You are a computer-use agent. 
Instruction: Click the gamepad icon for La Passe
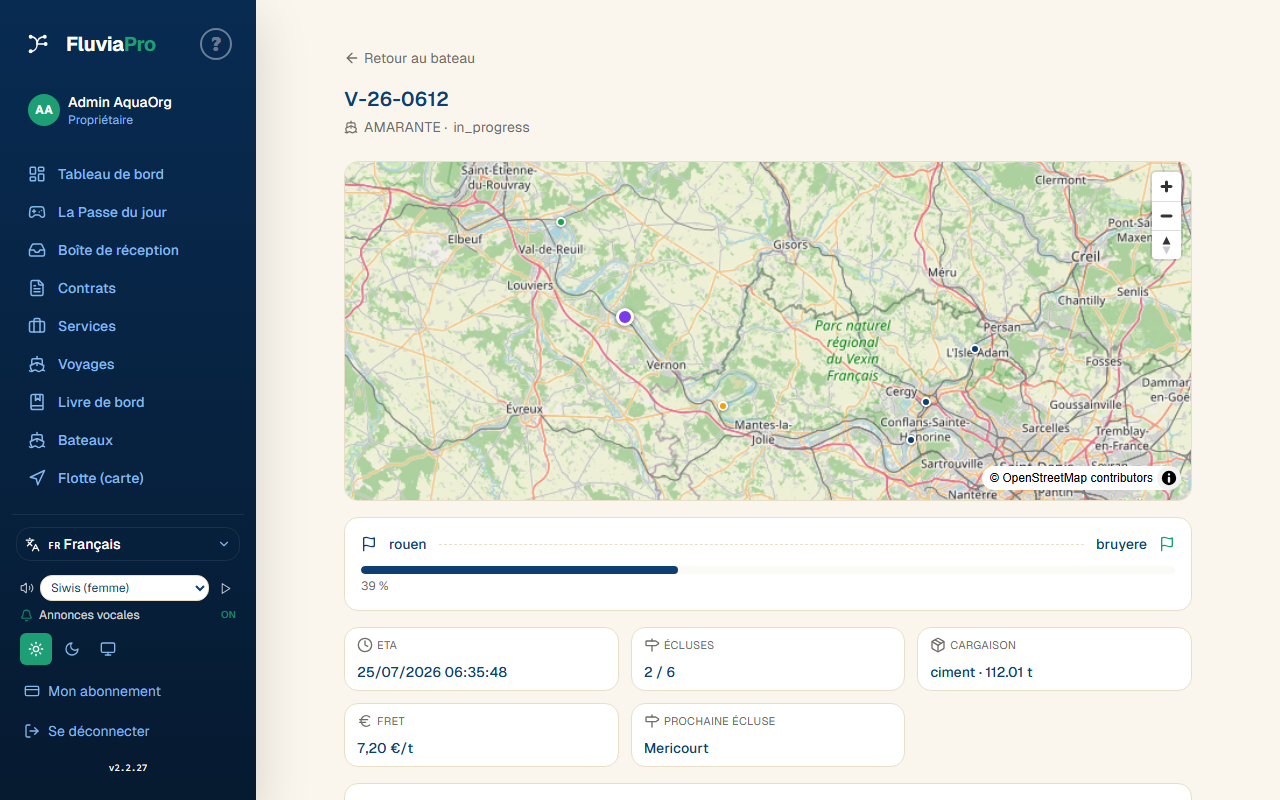pos(37,212)
